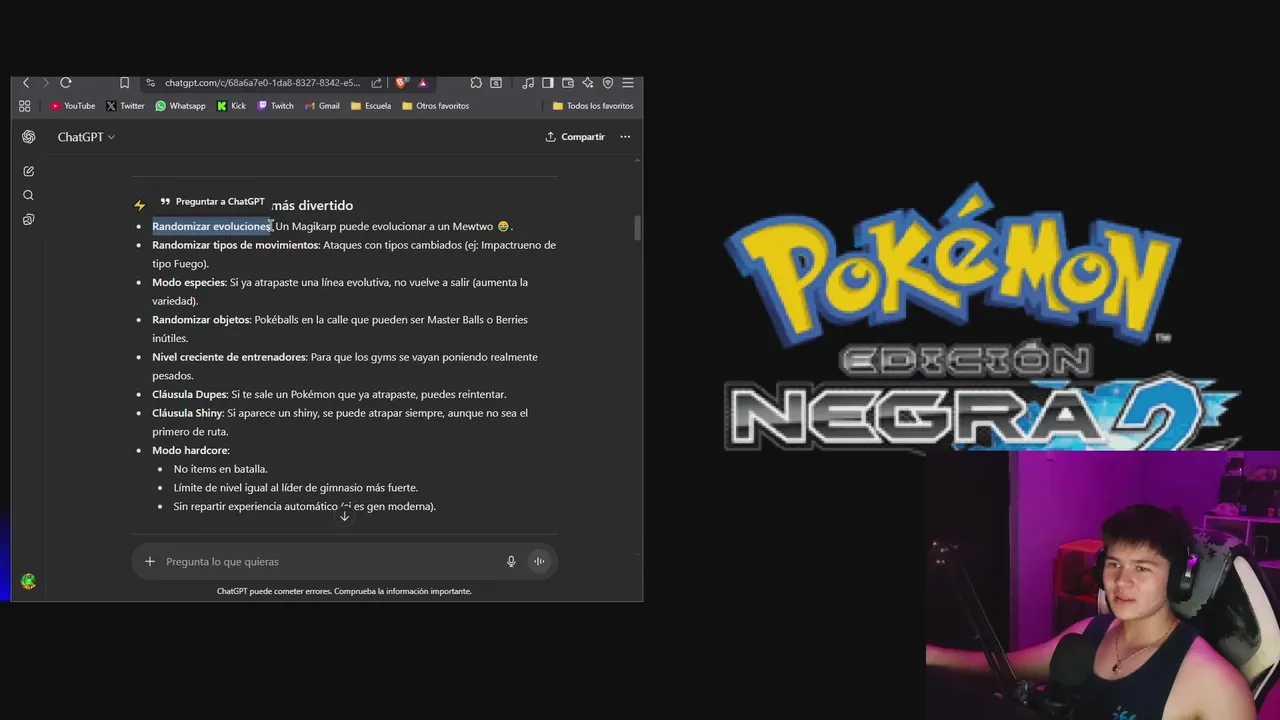Click the No ítems en batalla line
The width and height of the screenshot is (1280, 720).
tap(221, 469)
